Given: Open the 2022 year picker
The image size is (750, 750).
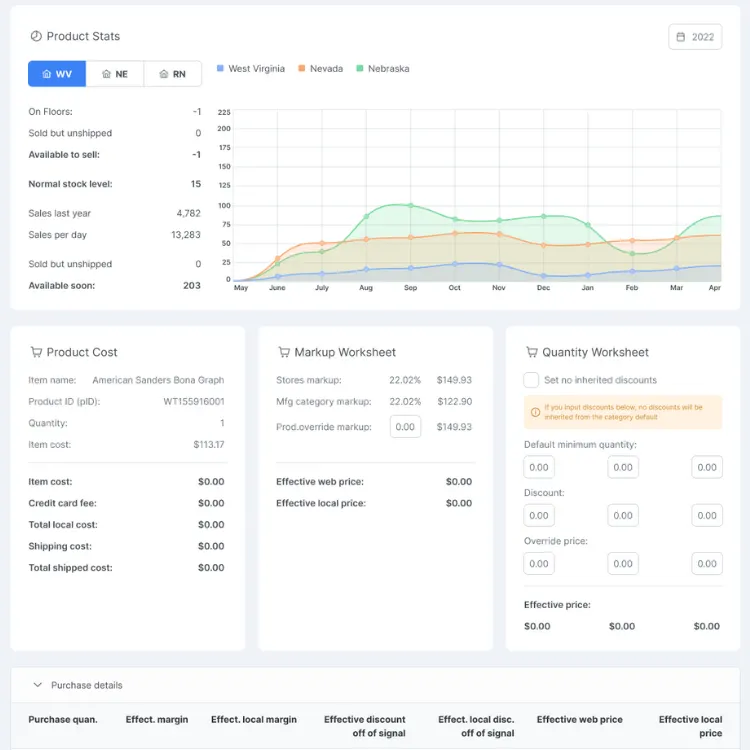Looking at the screenshot, I should (695, 37).
